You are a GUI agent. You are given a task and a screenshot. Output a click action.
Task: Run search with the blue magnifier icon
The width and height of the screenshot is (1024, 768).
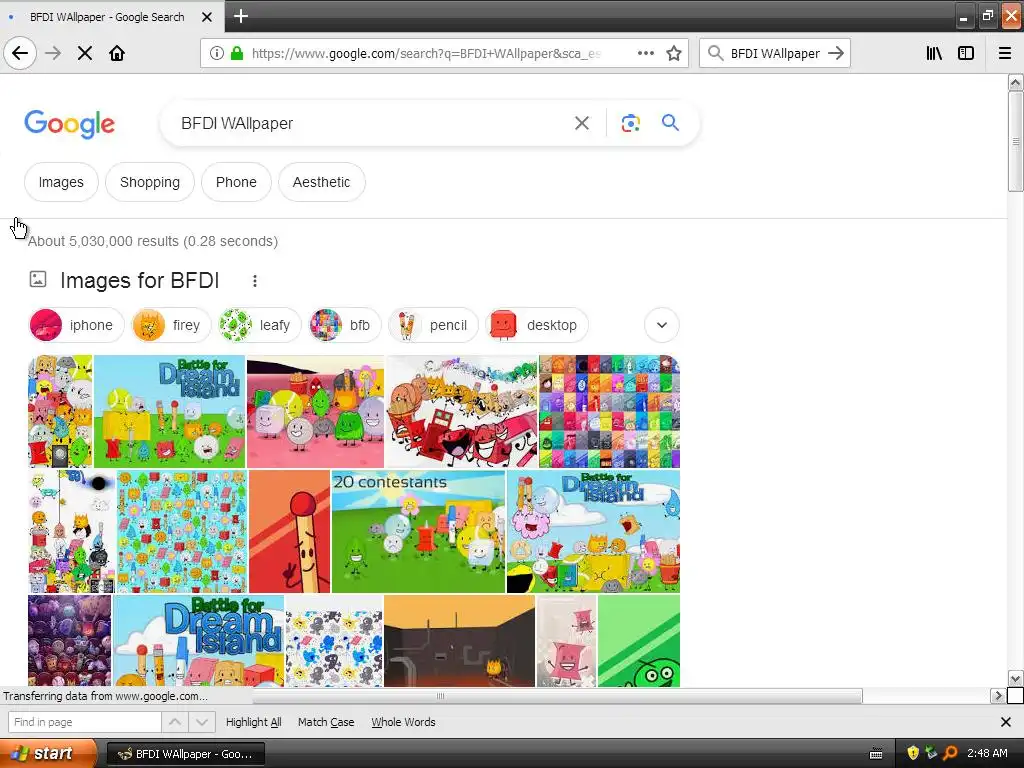click(x=670, y=122)
